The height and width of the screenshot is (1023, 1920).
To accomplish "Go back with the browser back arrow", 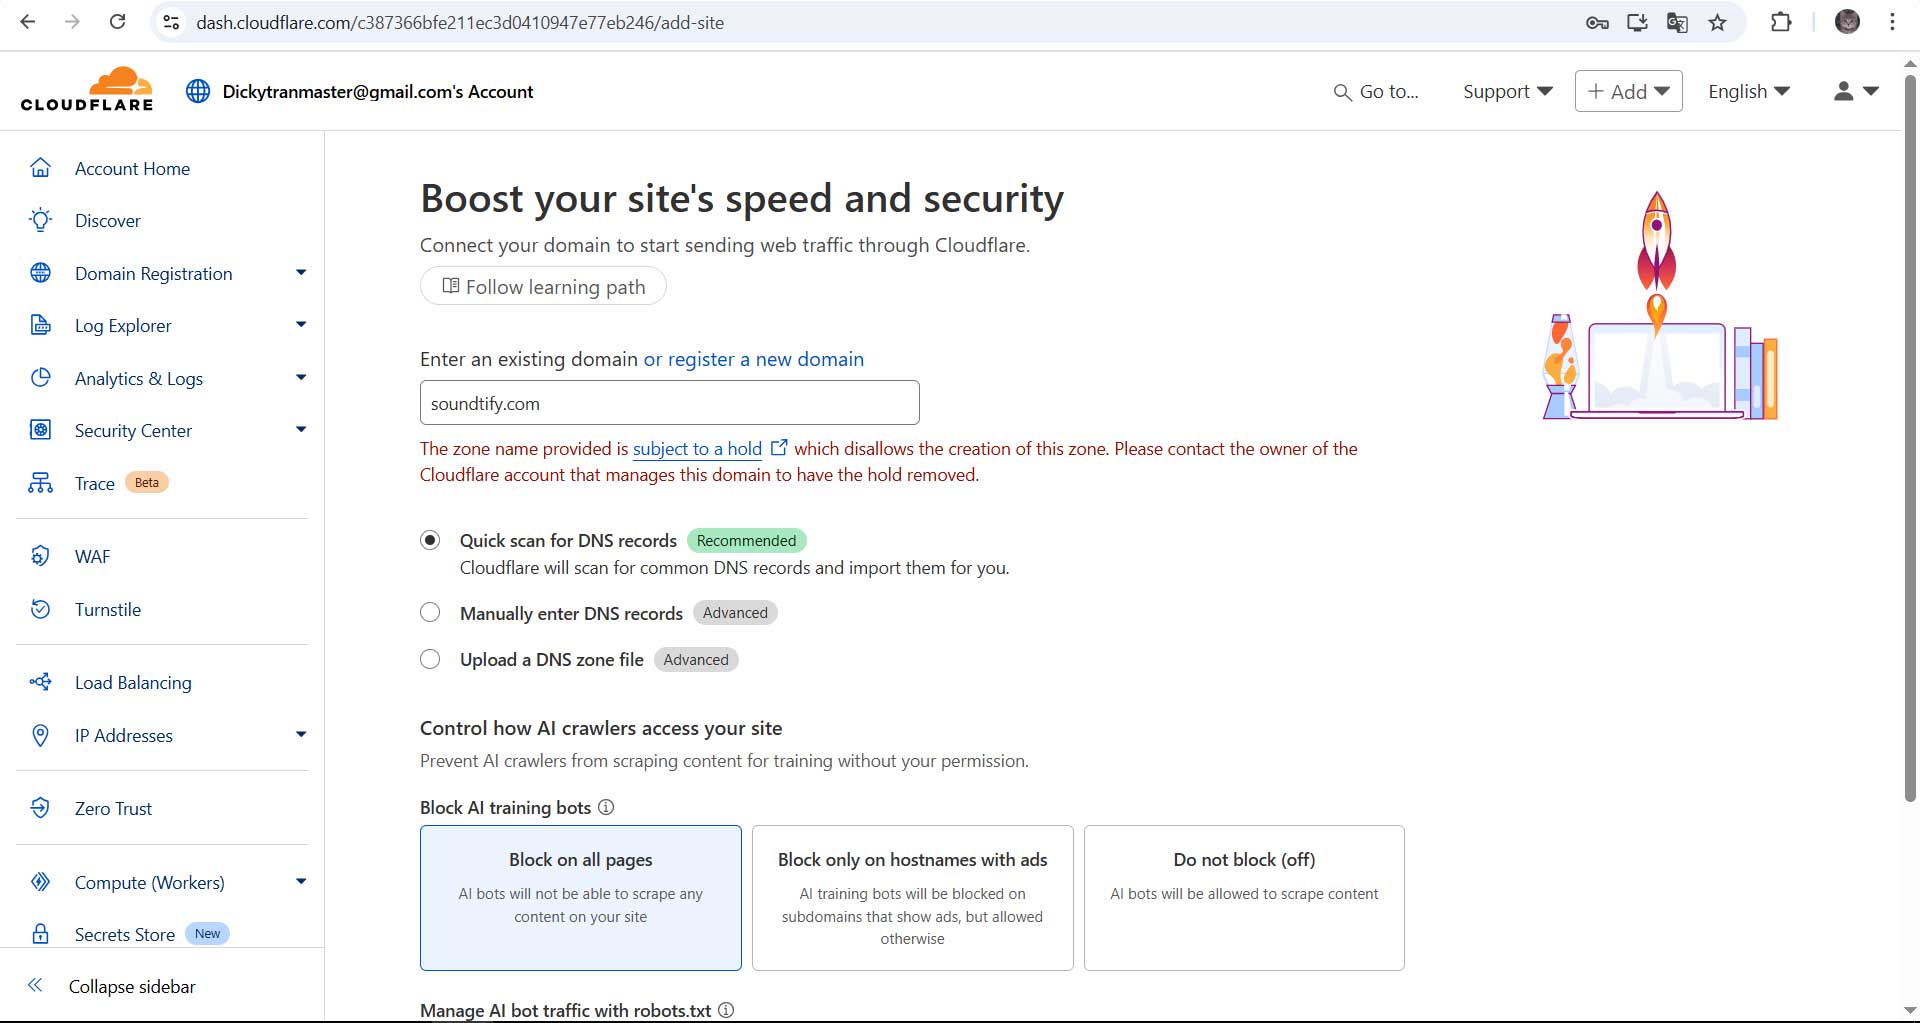I will coord(28,22).
